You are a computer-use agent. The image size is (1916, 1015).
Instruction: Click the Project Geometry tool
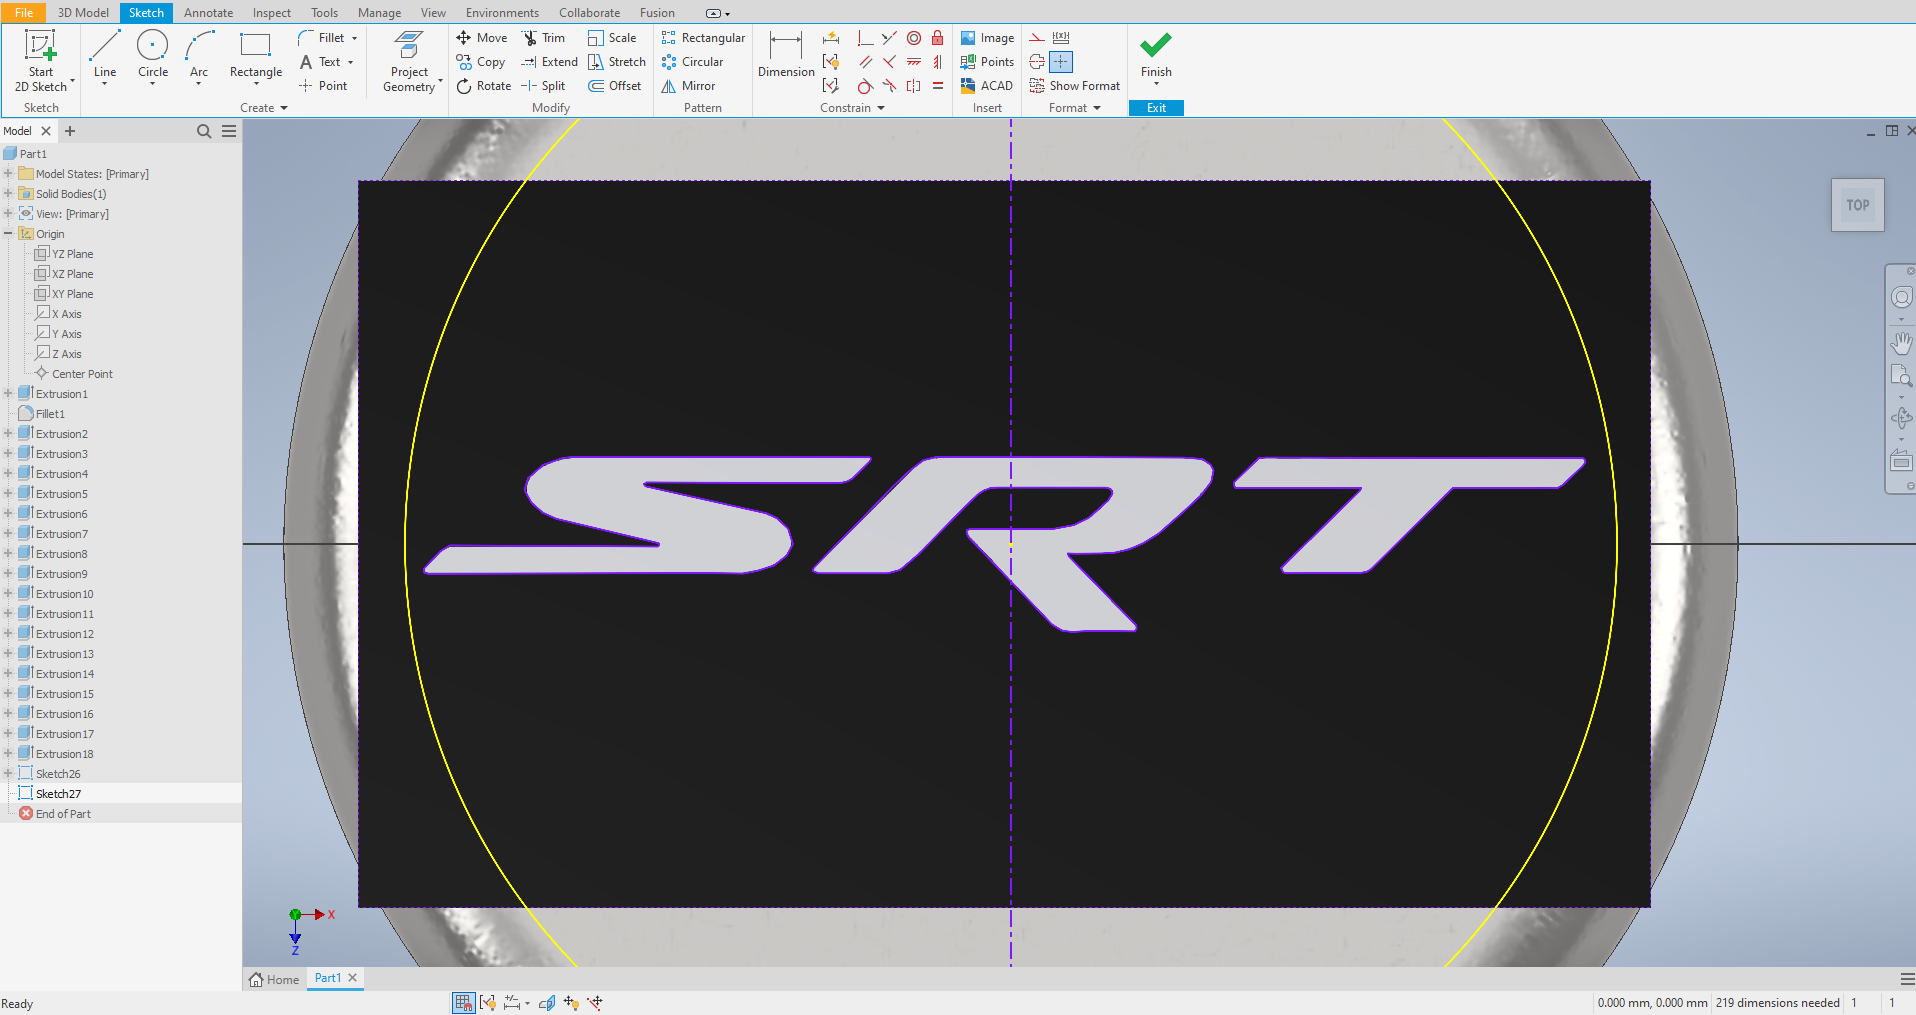point(410,60)
